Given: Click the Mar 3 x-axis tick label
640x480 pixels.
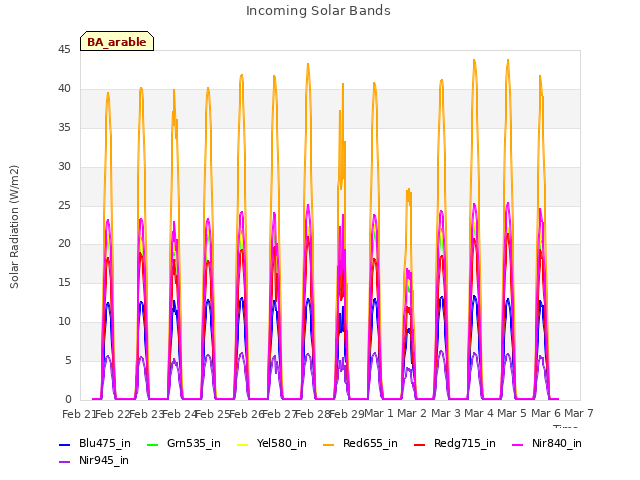Looking at the screenshot, I should [x=446, y=413].
